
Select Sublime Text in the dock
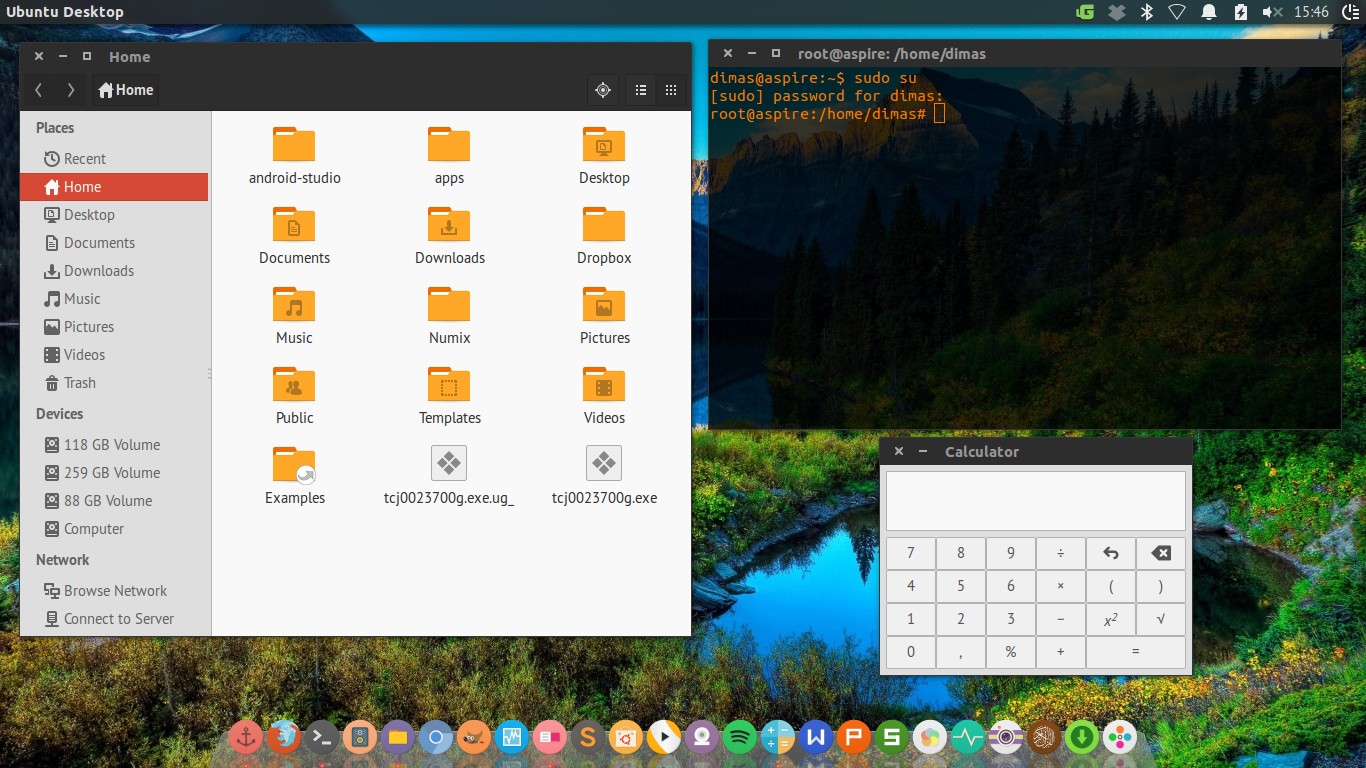click(587, 737)
